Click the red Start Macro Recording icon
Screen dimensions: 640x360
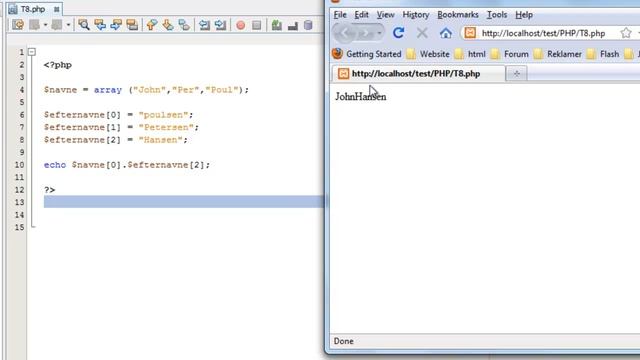click(x=240, y=25)
